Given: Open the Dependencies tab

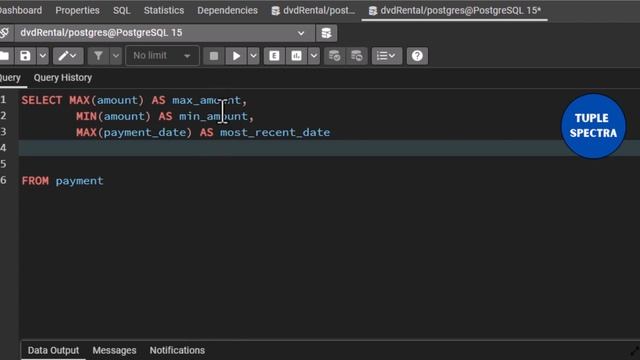Looking at the screenshot, I should click(x=227, y=10).
